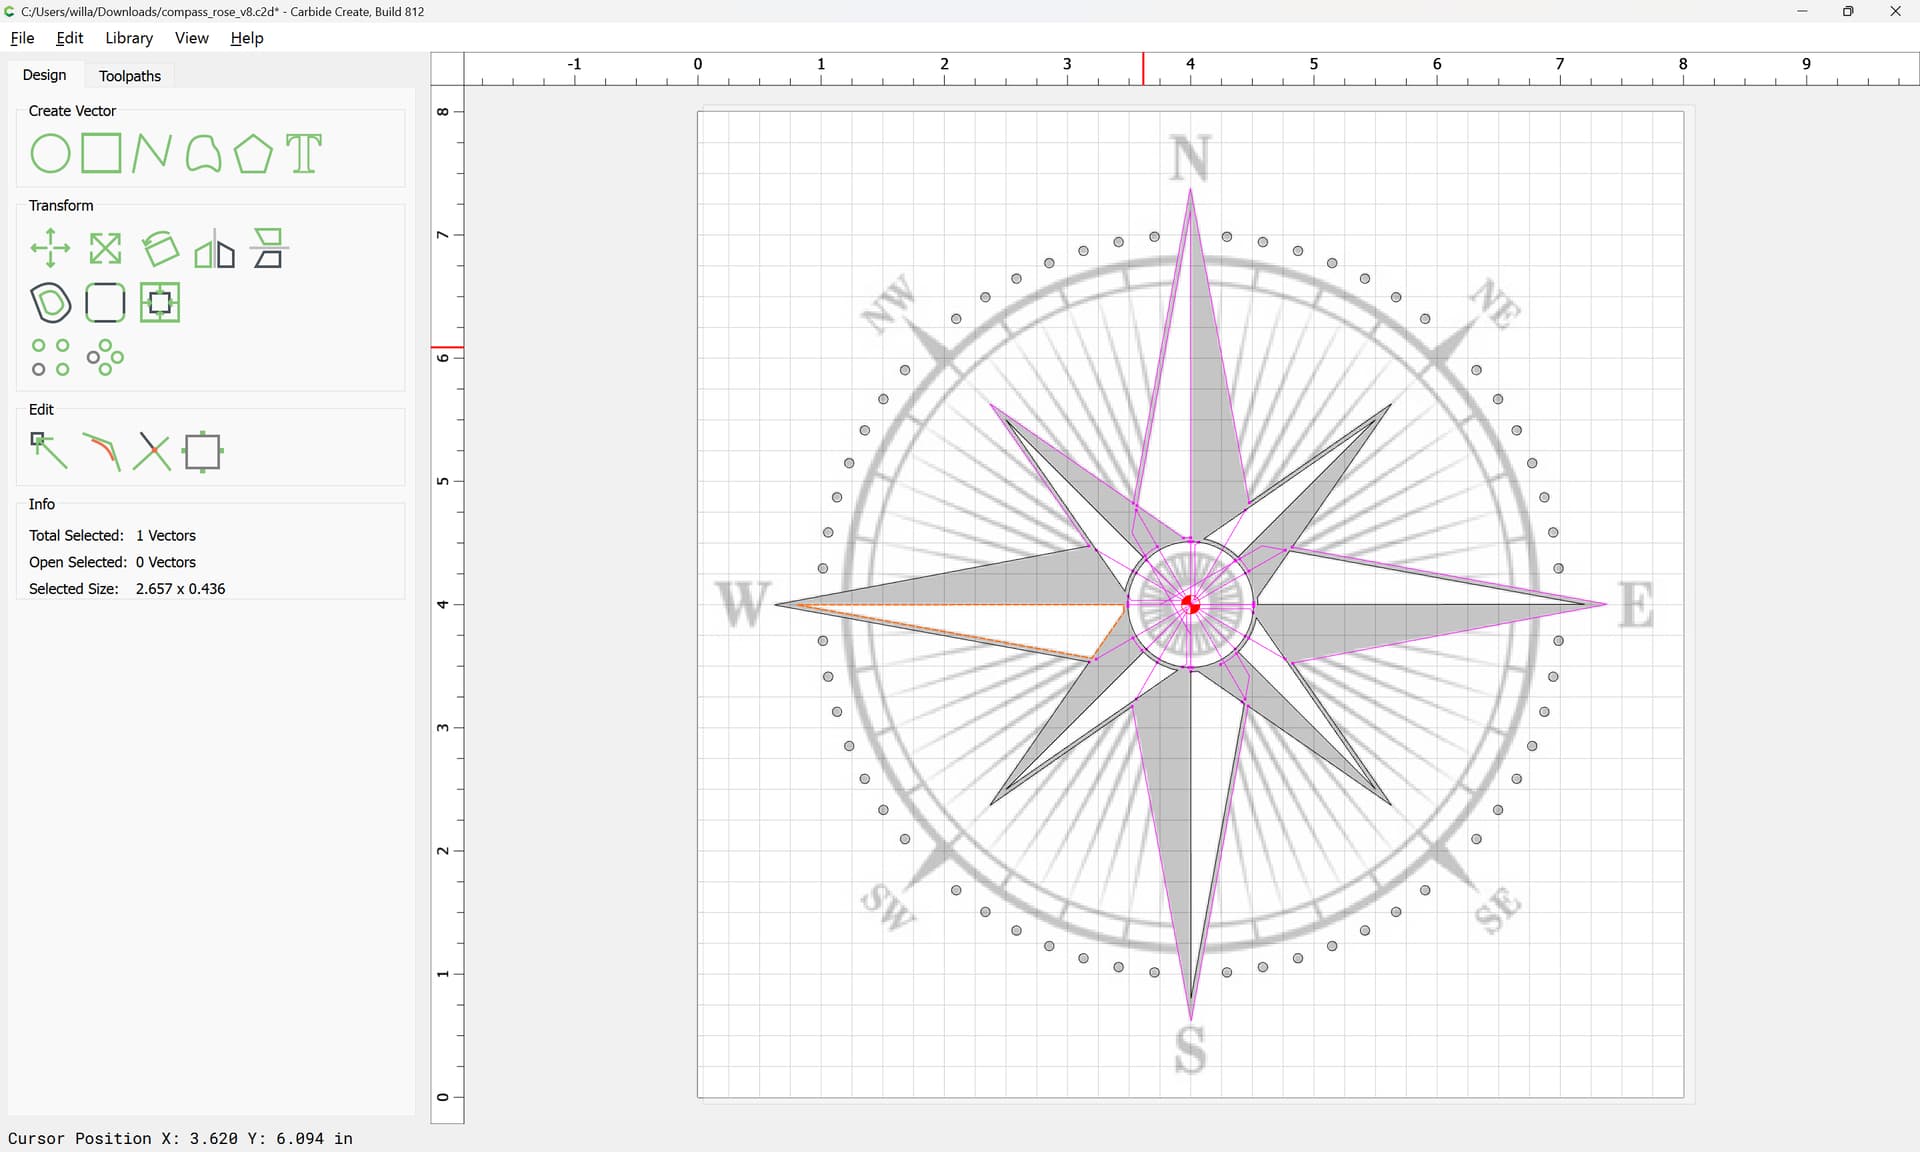
Task: Open the Resize transform tool
Action: pos(105,248)
